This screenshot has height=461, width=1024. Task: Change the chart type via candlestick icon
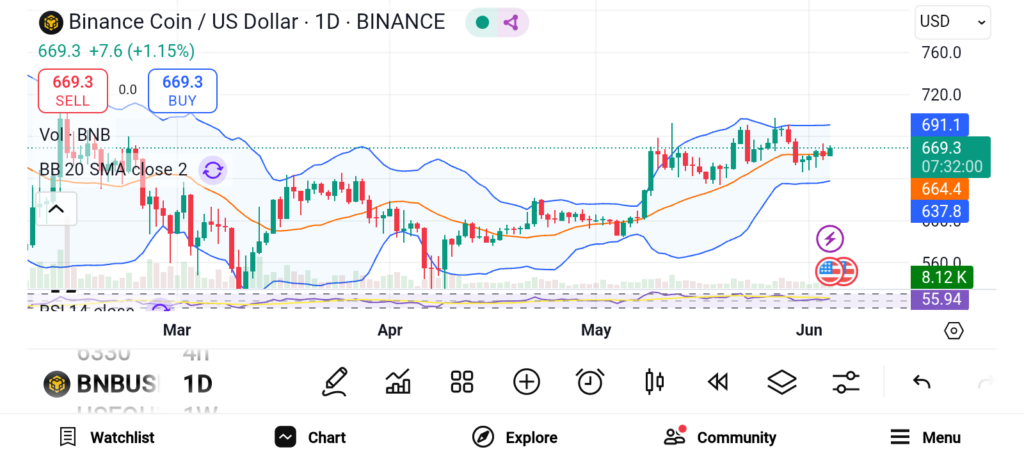click(654, 382)
